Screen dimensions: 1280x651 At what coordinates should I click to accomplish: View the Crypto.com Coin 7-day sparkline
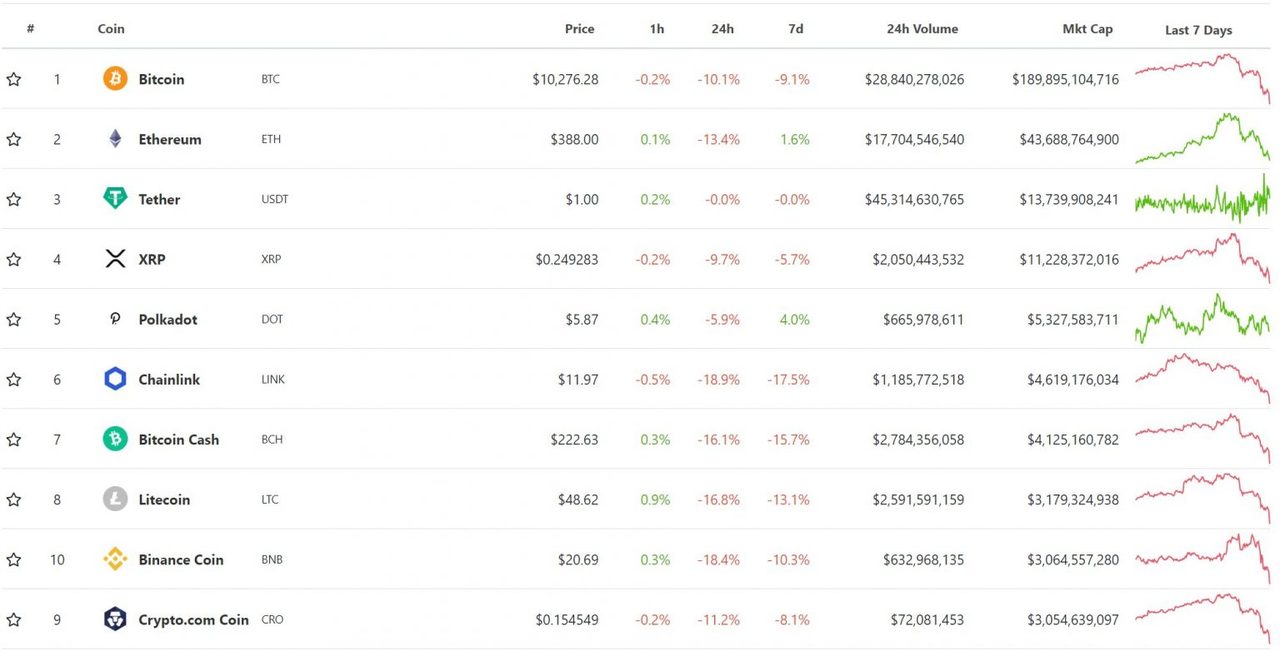pyautogui.click(x=1202, y=618)
